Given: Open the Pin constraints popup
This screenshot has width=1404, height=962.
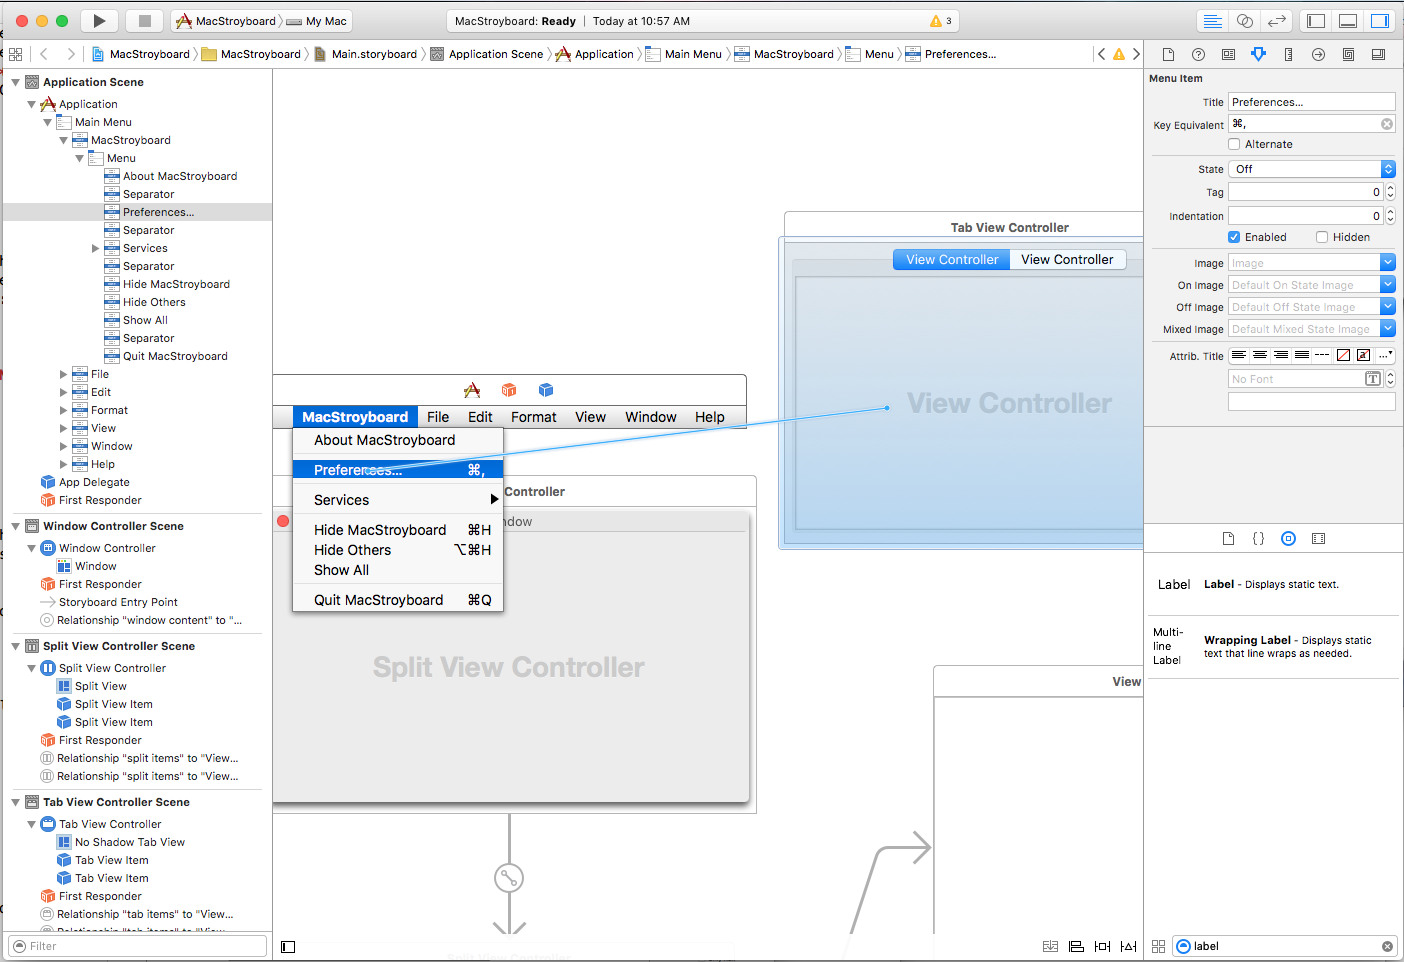Looking at the screenshot, I should tap(1102, 946).
